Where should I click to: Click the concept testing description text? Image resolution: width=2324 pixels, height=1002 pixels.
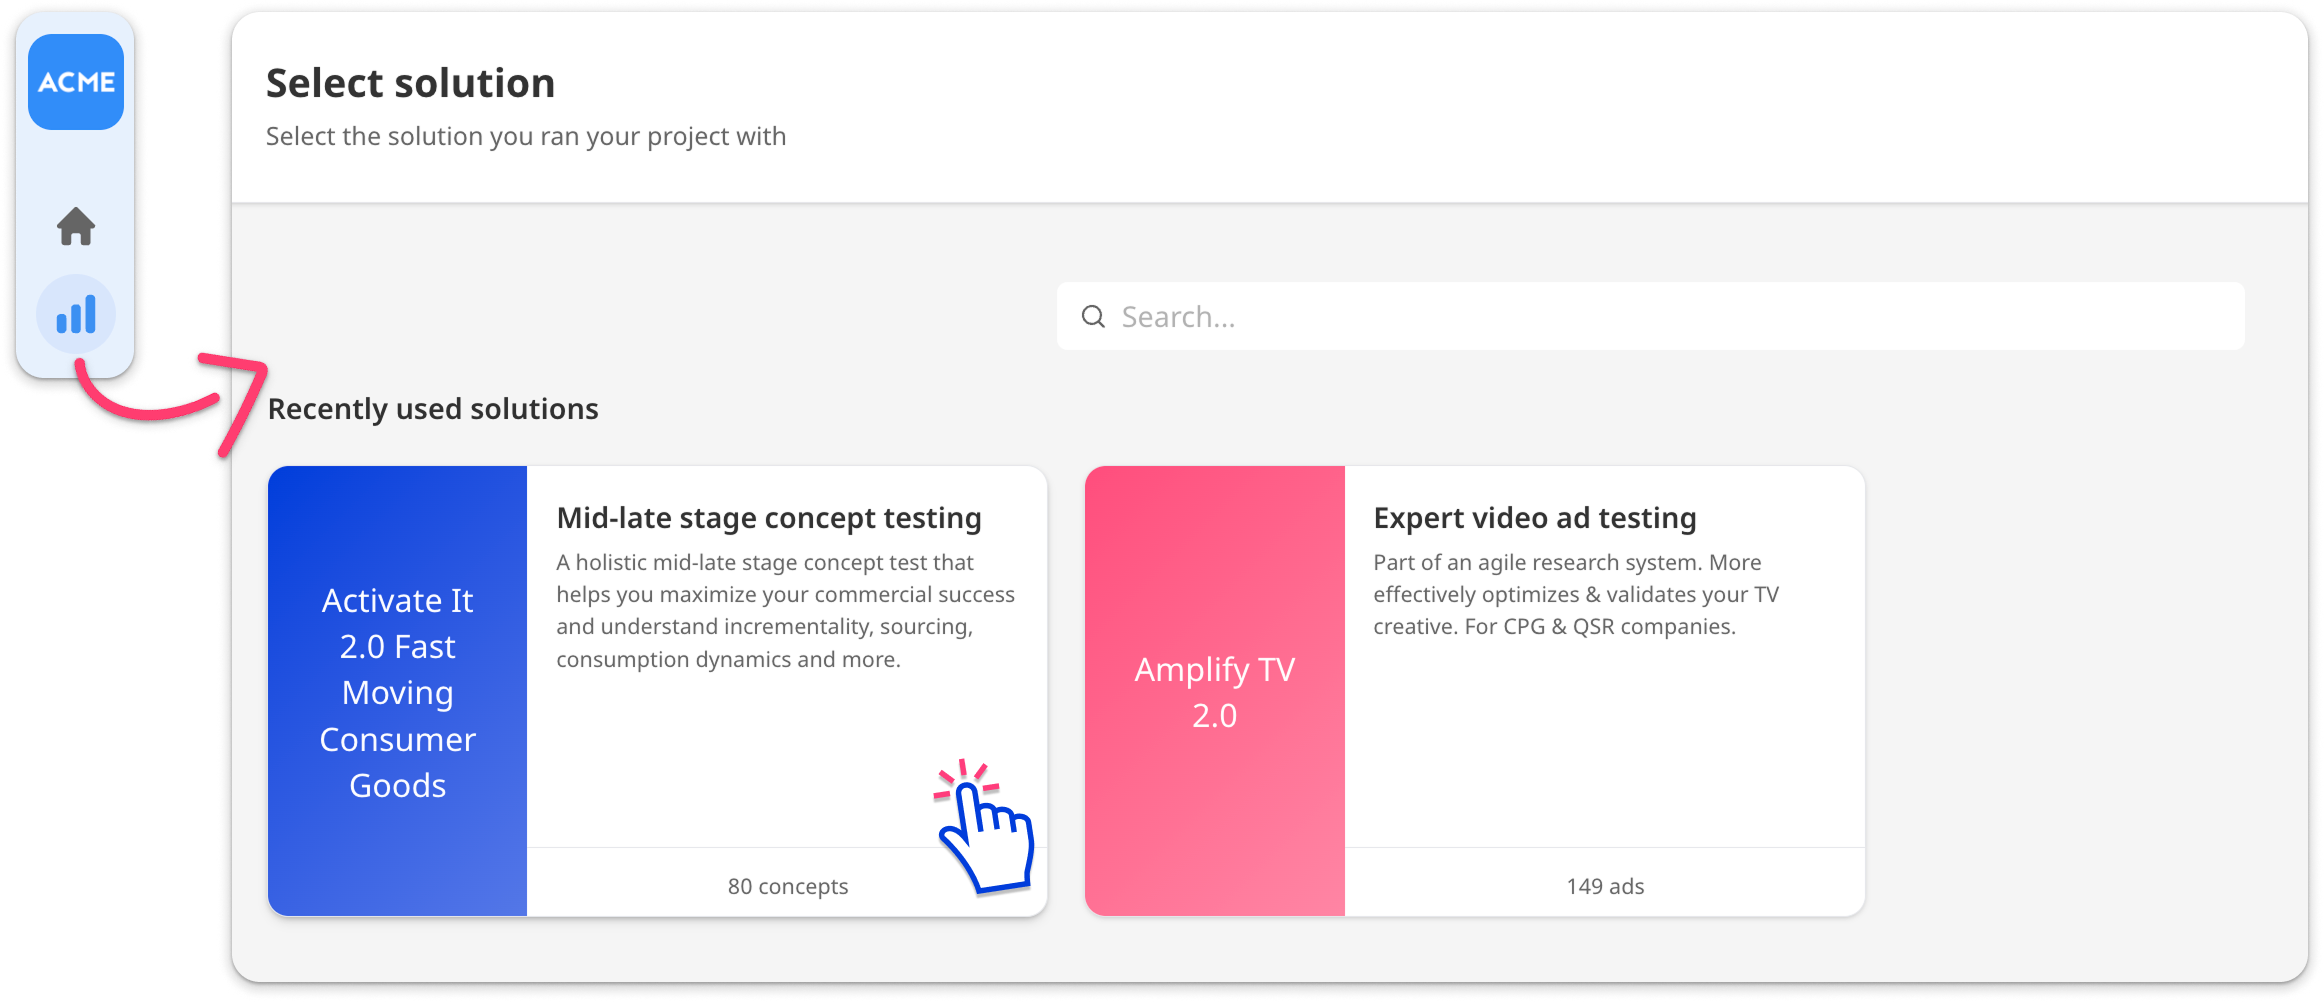click(x=786, y=611)
